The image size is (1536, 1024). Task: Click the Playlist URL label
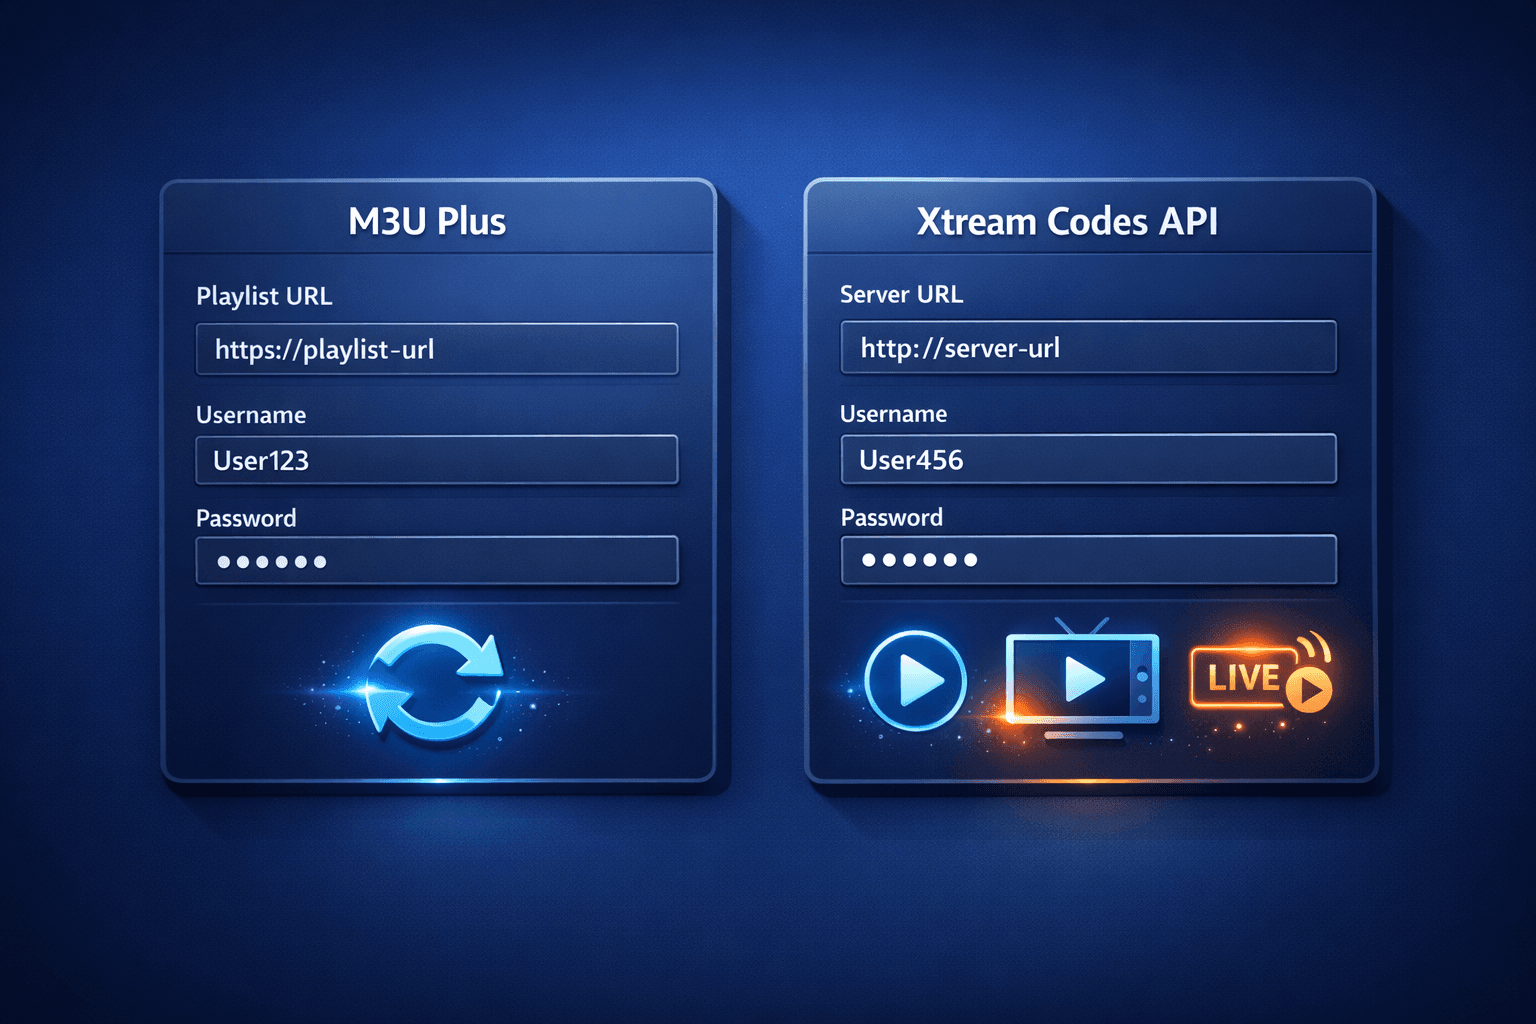click(x=264, y=296)
